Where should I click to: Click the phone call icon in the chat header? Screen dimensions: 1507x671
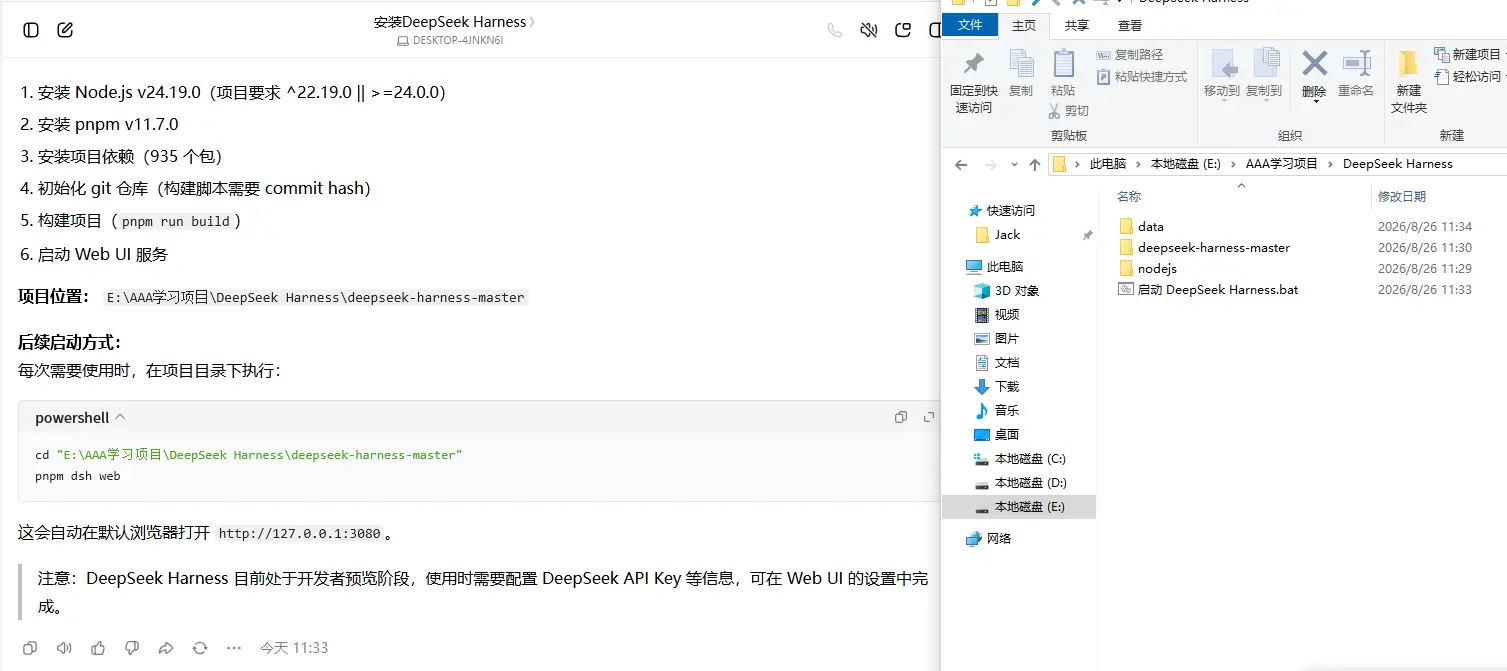tap(835, 30)
